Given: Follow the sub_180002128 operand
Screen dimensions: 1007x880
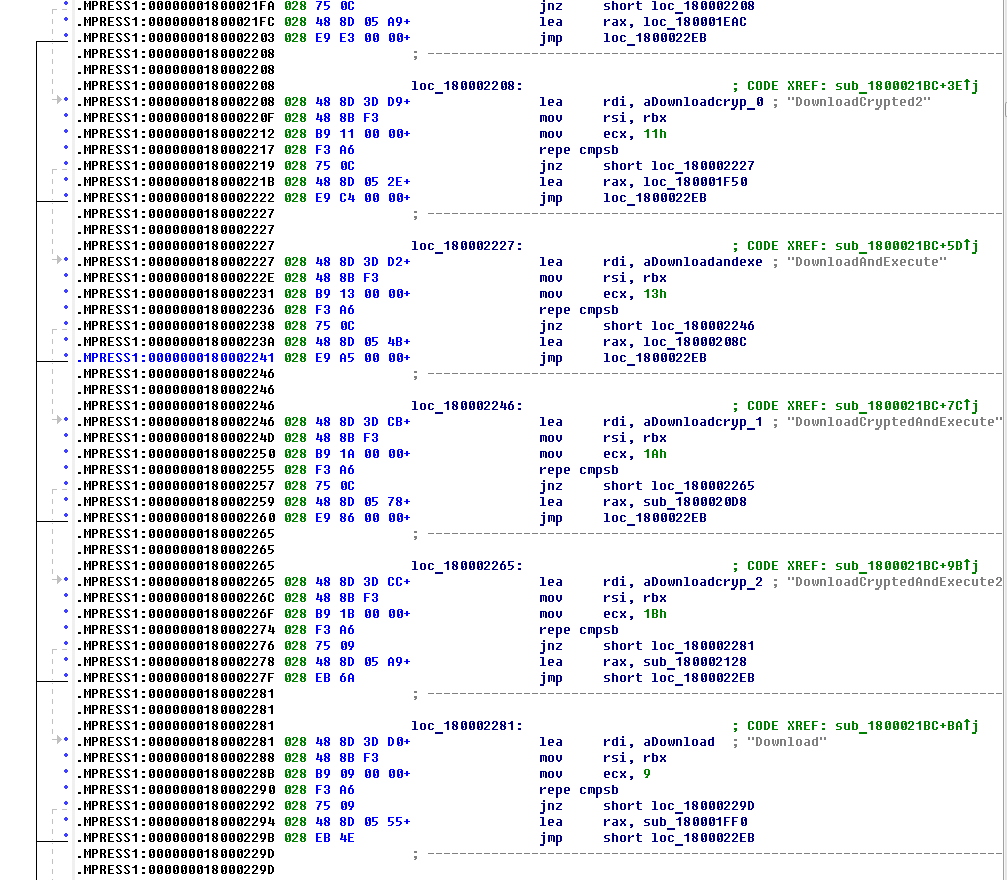Looking at the screenshot, I should [x=695, y=662].
